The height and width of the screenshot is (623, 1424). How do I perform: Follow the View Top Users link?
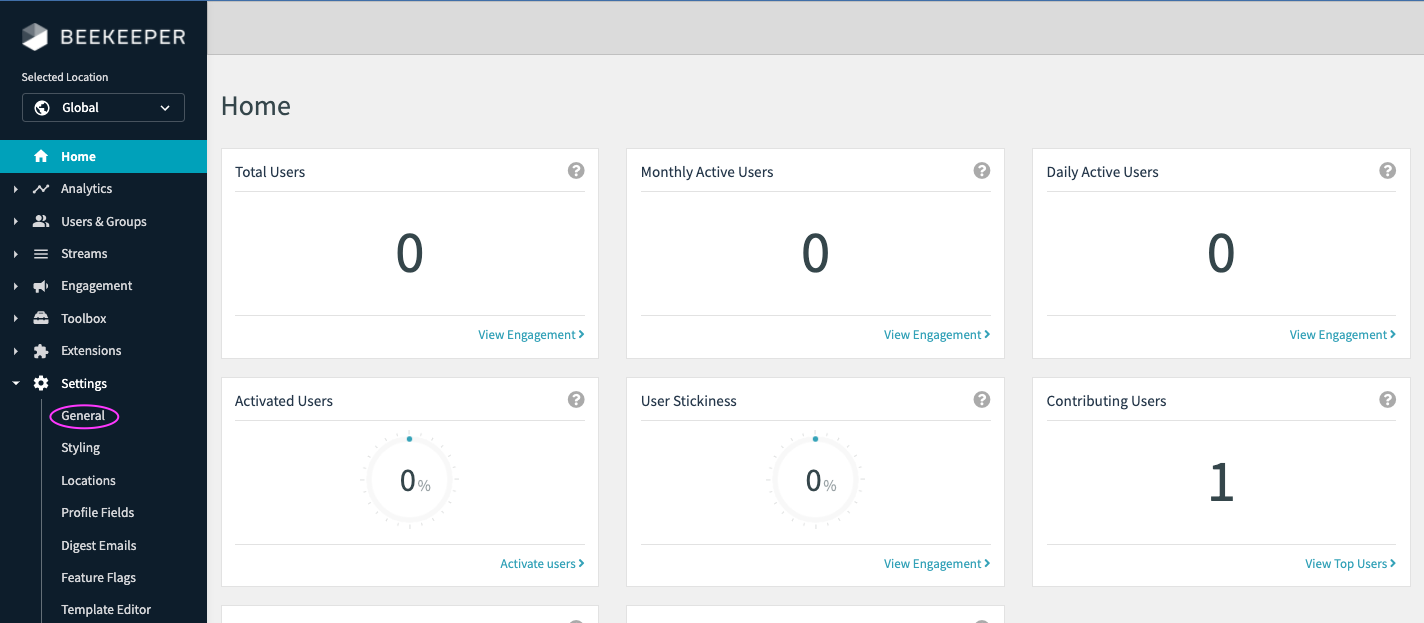(x=1351, y=564)
